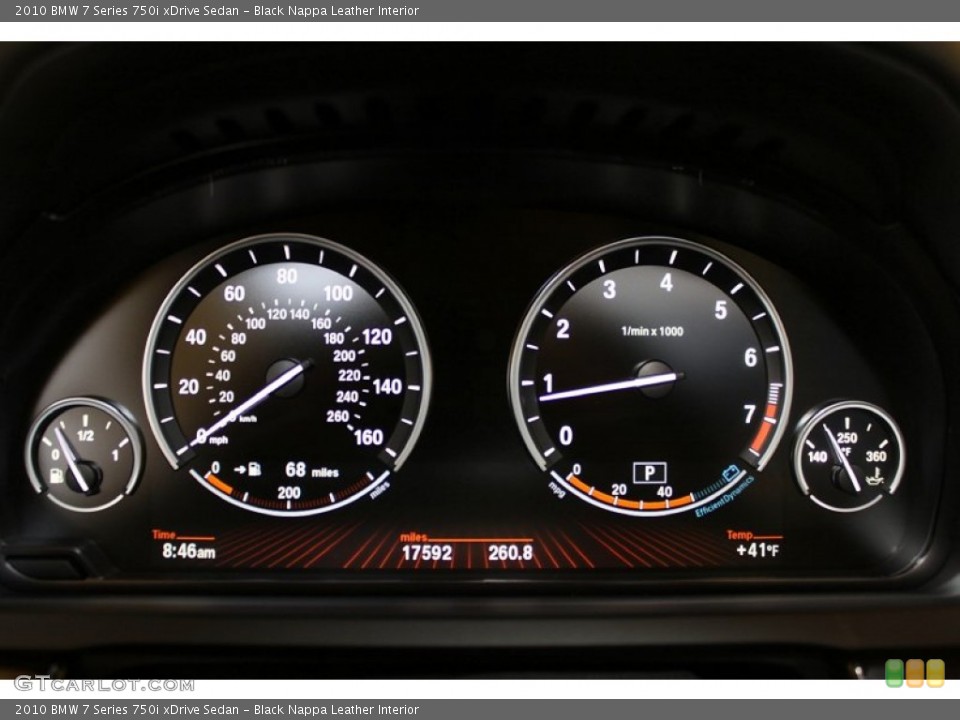Click the 80 mph mark on speedometer
The image size is (960, 720).
[x=287, y=276]
